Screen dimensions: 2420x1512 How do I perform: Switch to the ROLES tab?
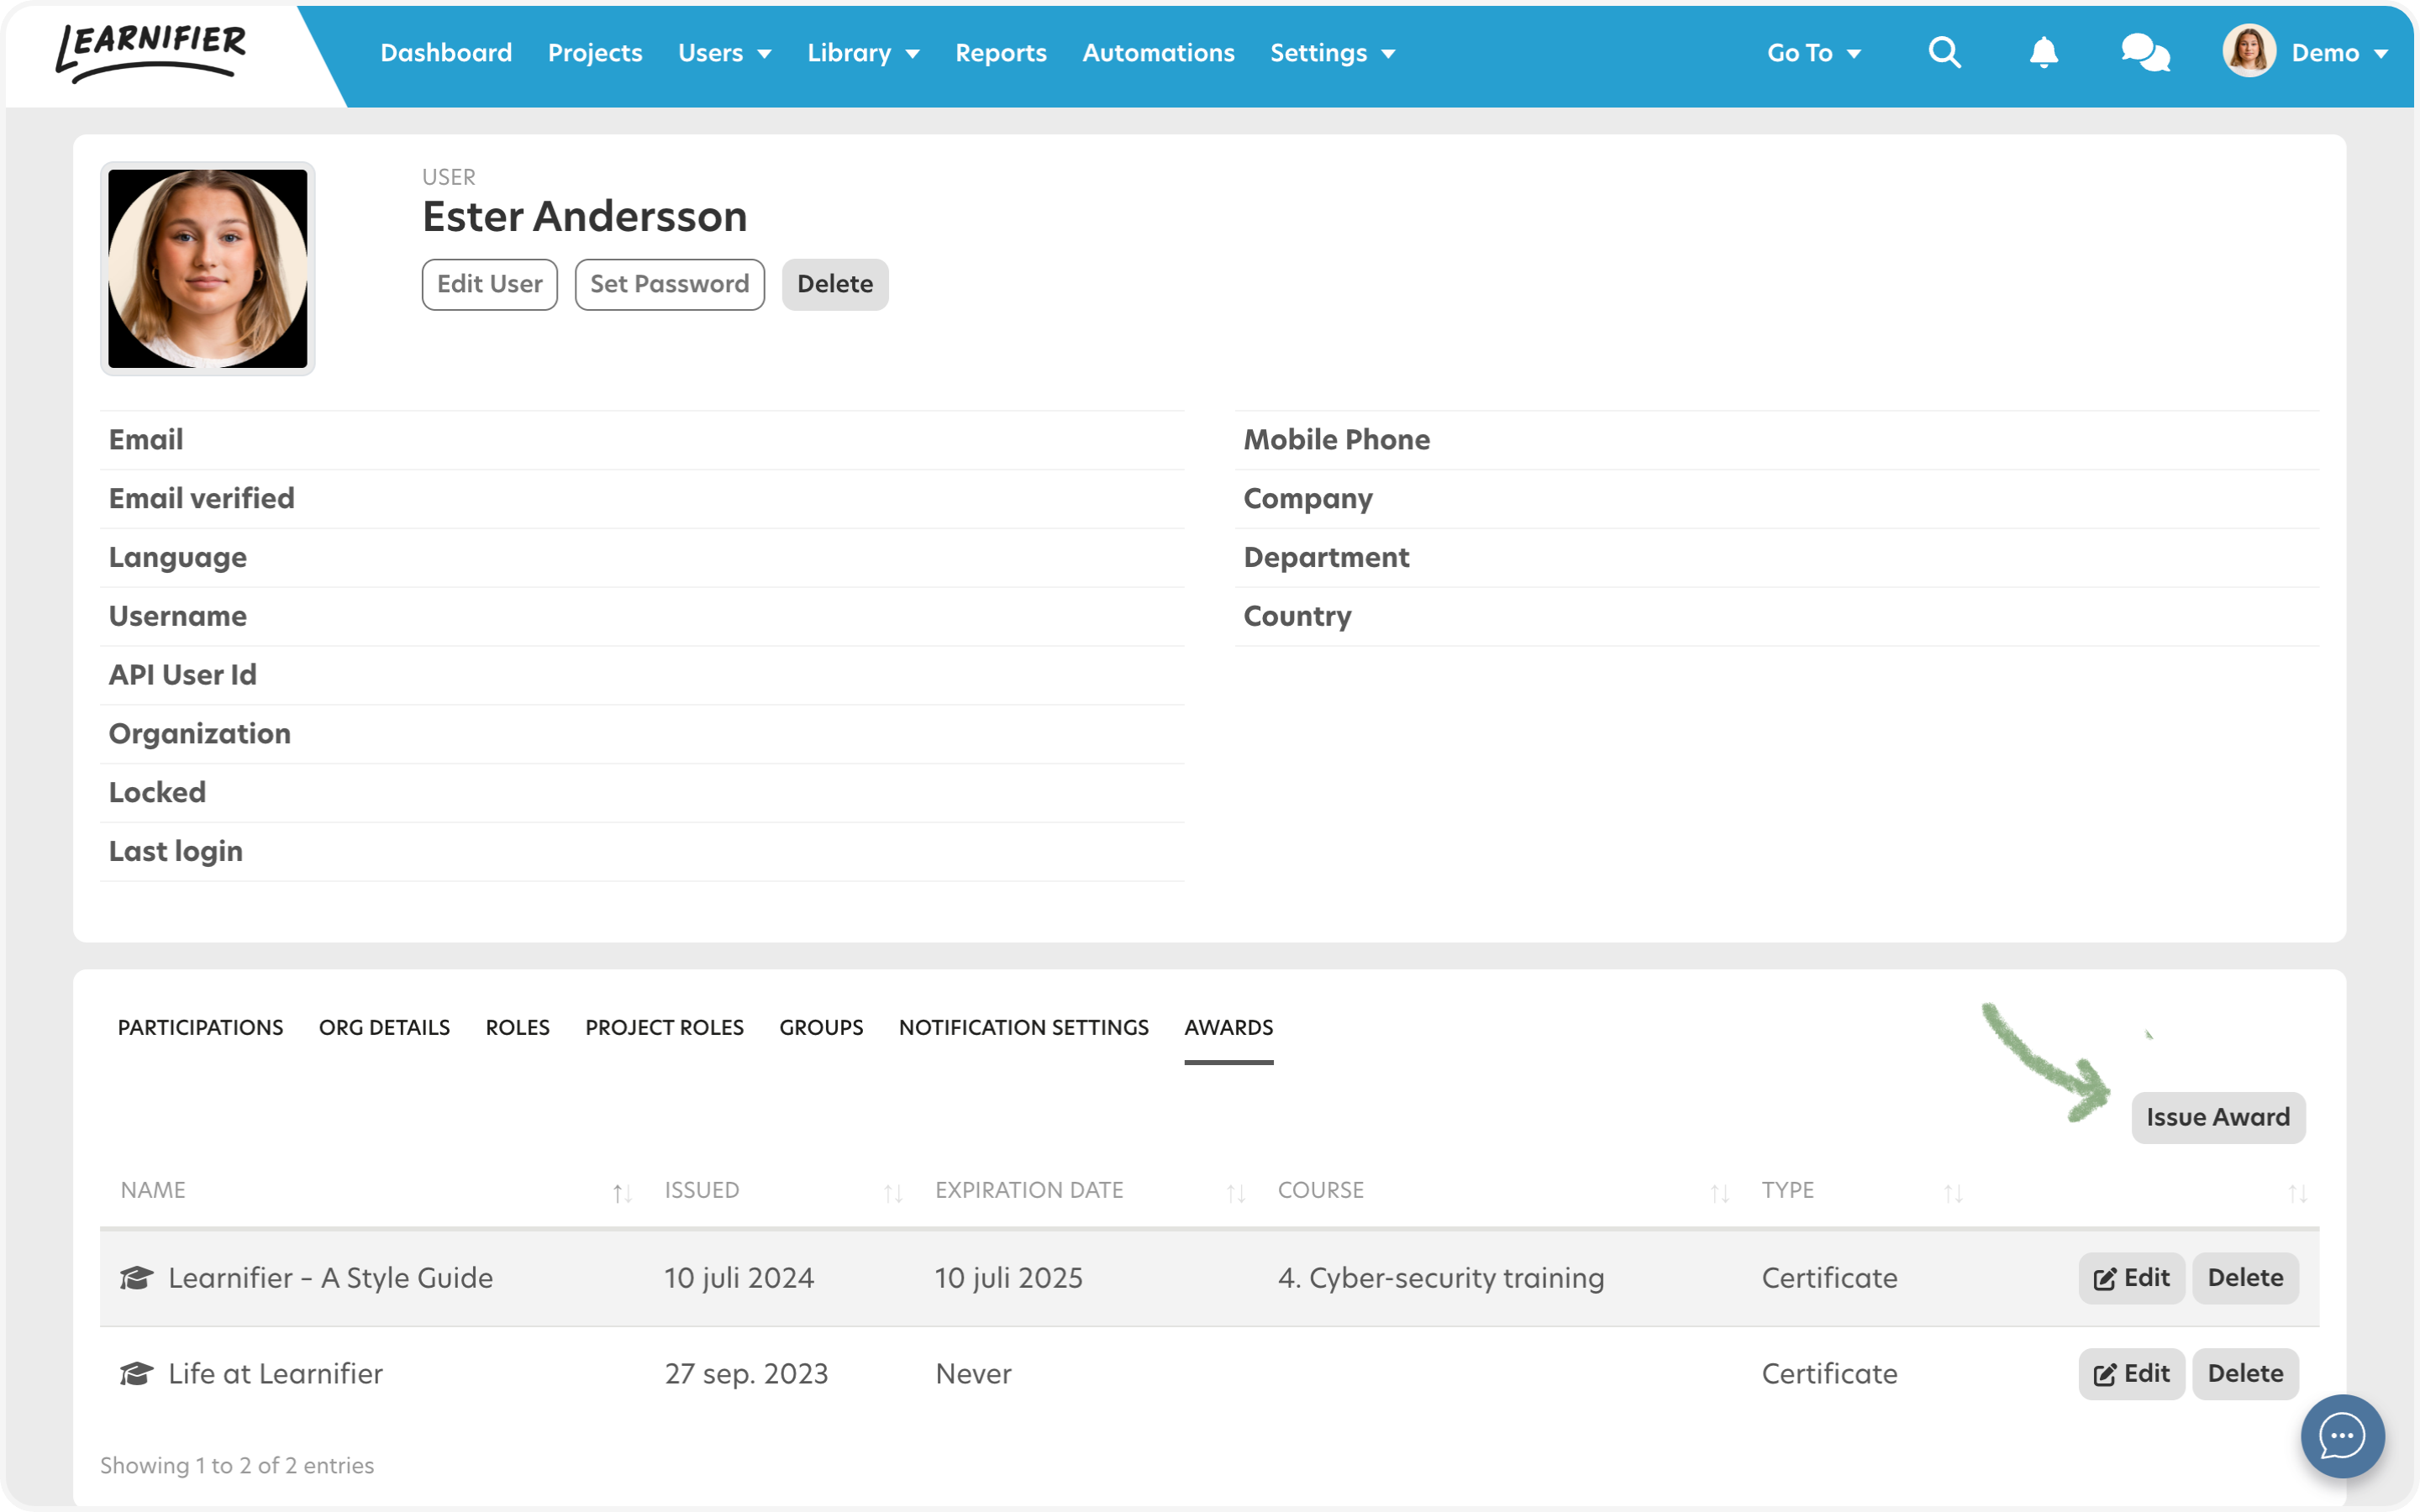coord(517,1027)
